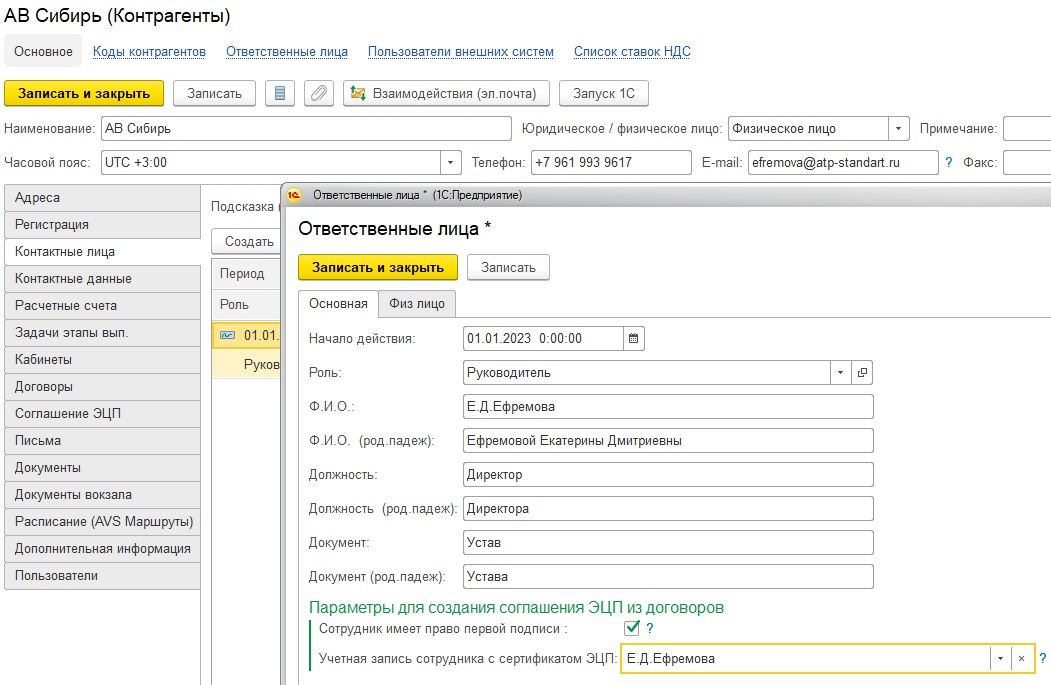Click into the Должность input field
The width and height of the screenshot is (1051, 685).
pos(668,475)
